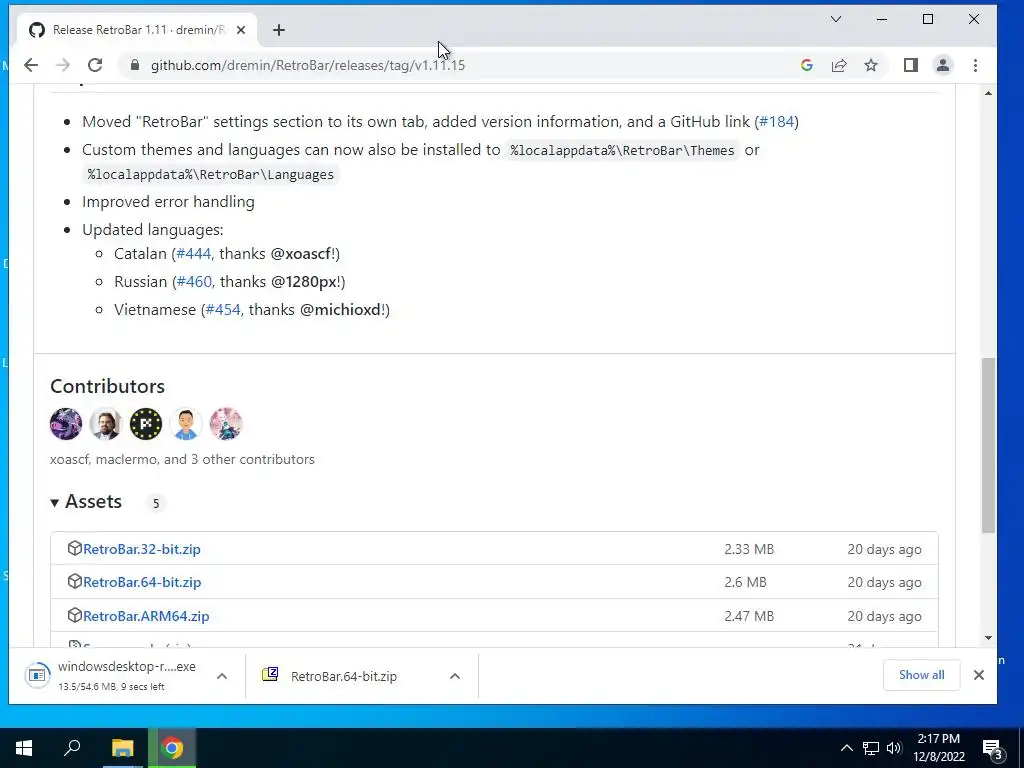Open the Windows Start menu
This screenshot has height=768, width=1024.
(24, 748)
